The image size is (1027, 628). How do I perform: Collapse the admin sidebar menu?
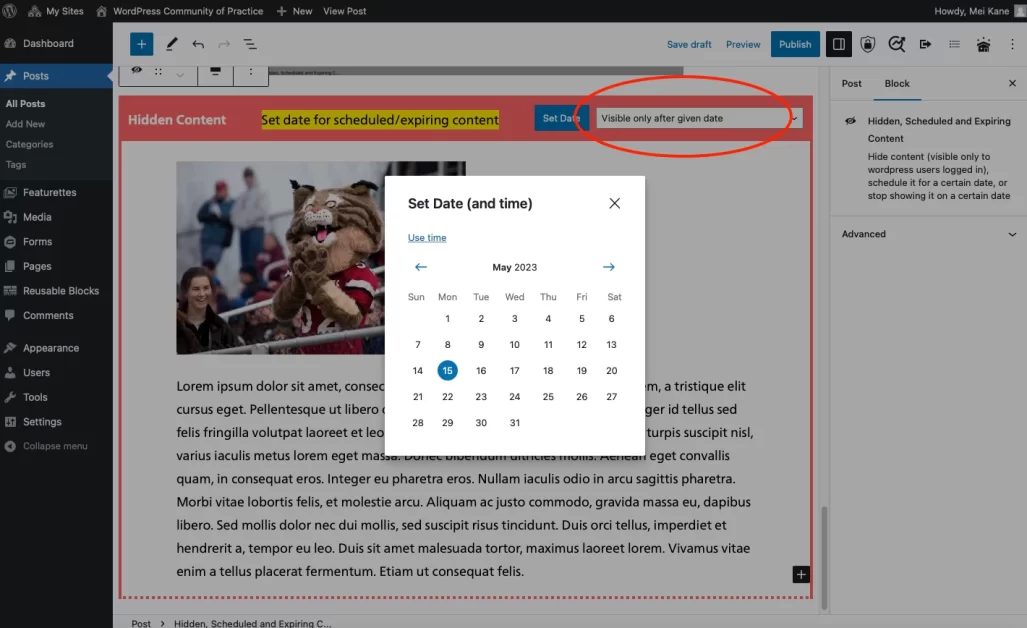point(54,446)
